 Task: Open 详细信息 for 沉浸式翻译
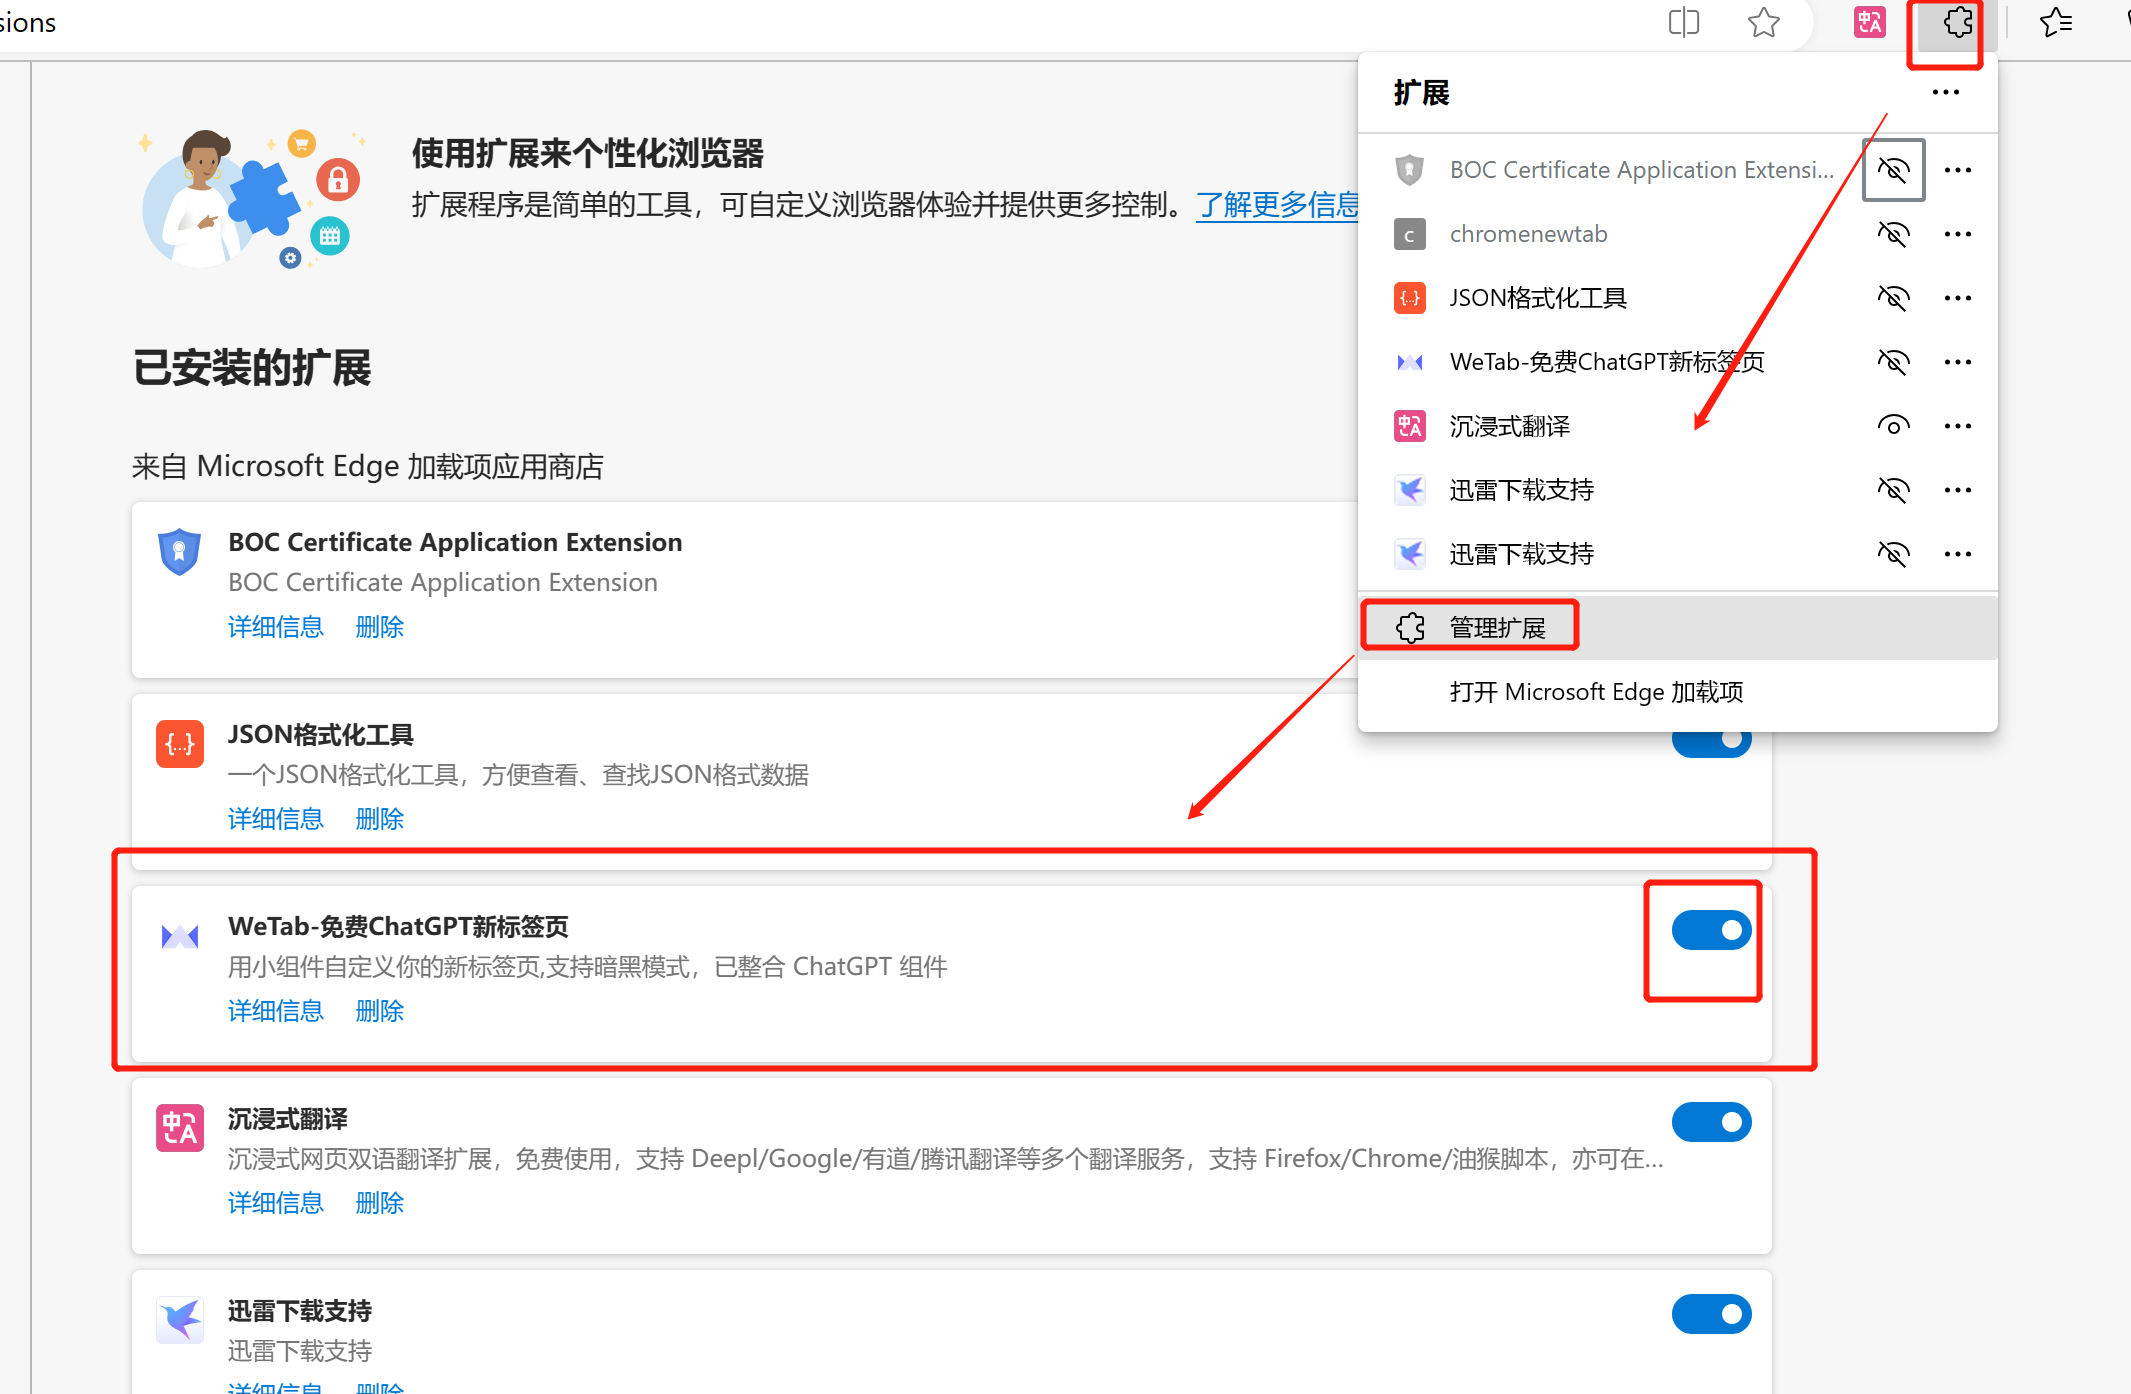click(276, 1203)
